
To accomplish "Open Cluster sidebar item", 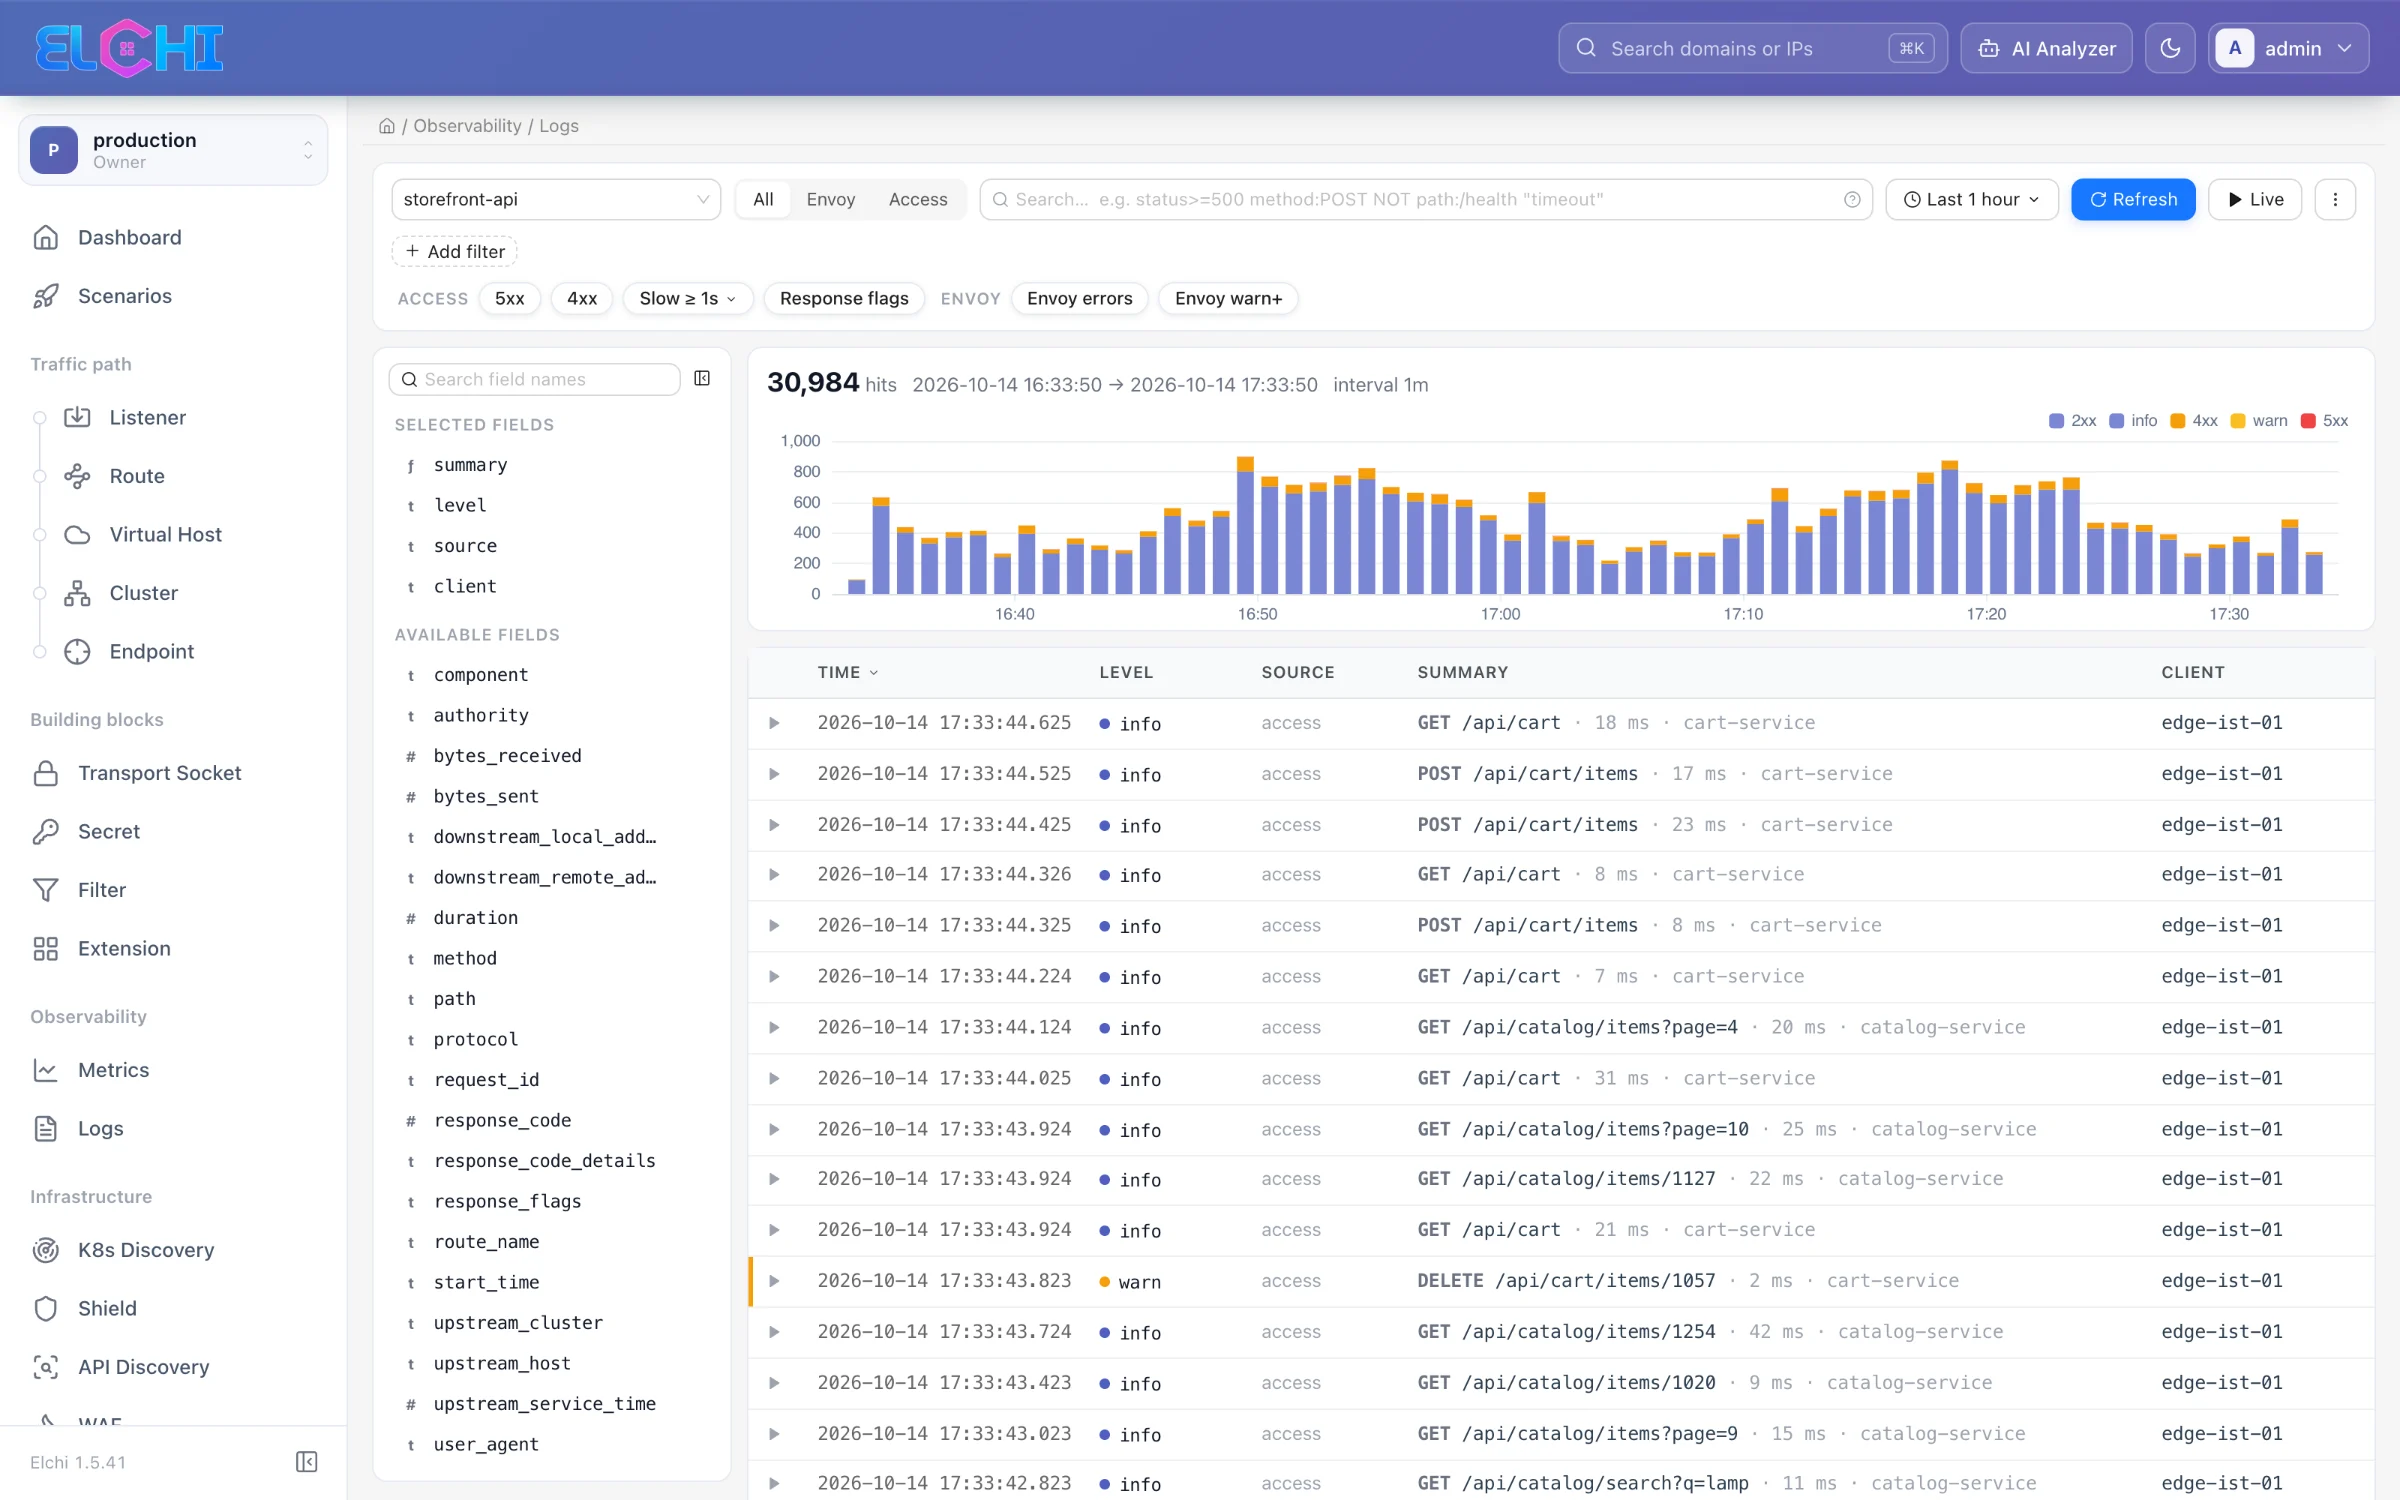I will pos(143,593).
